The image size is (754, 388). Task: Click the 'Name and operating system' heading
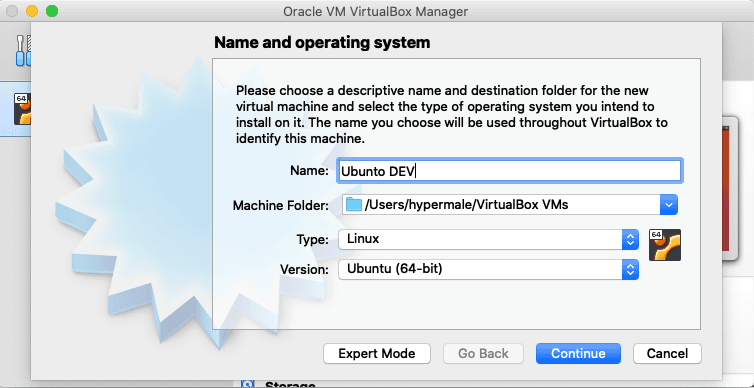(x=322, y=42)
